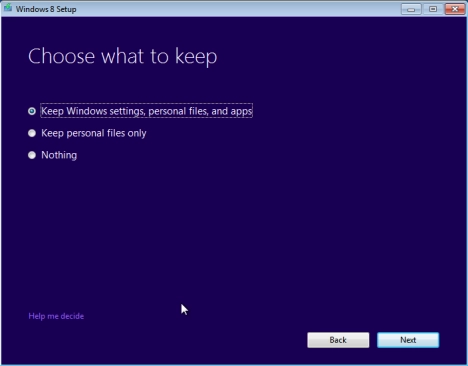Screen dimensions: 468x366
Task: Minimize the Windows 8 Setup window
Action: (411, 9)
